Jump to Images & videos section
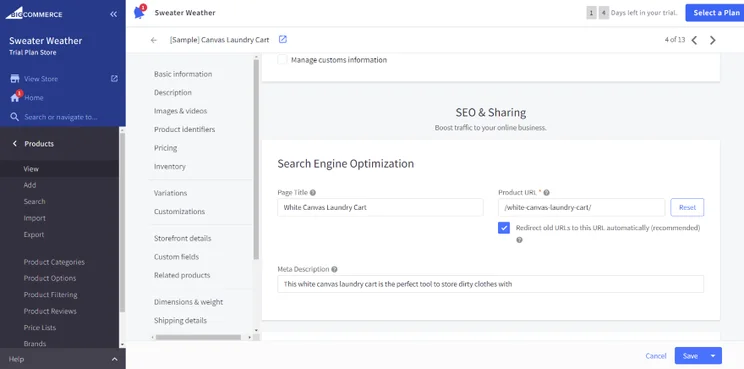Viewport: 744px width, 369px height. click(180, 111)
